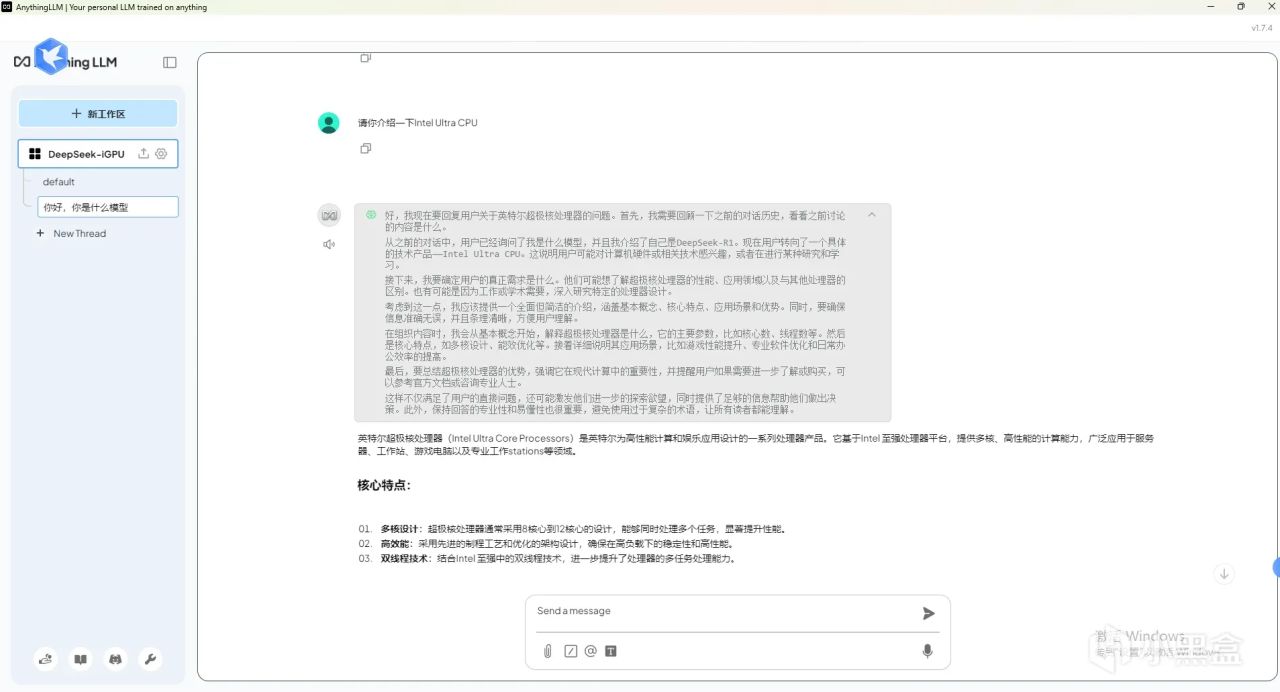Select the 你好，你是什么模型 thread
This screenshot has width=1280, height=692.
(108, 207)
